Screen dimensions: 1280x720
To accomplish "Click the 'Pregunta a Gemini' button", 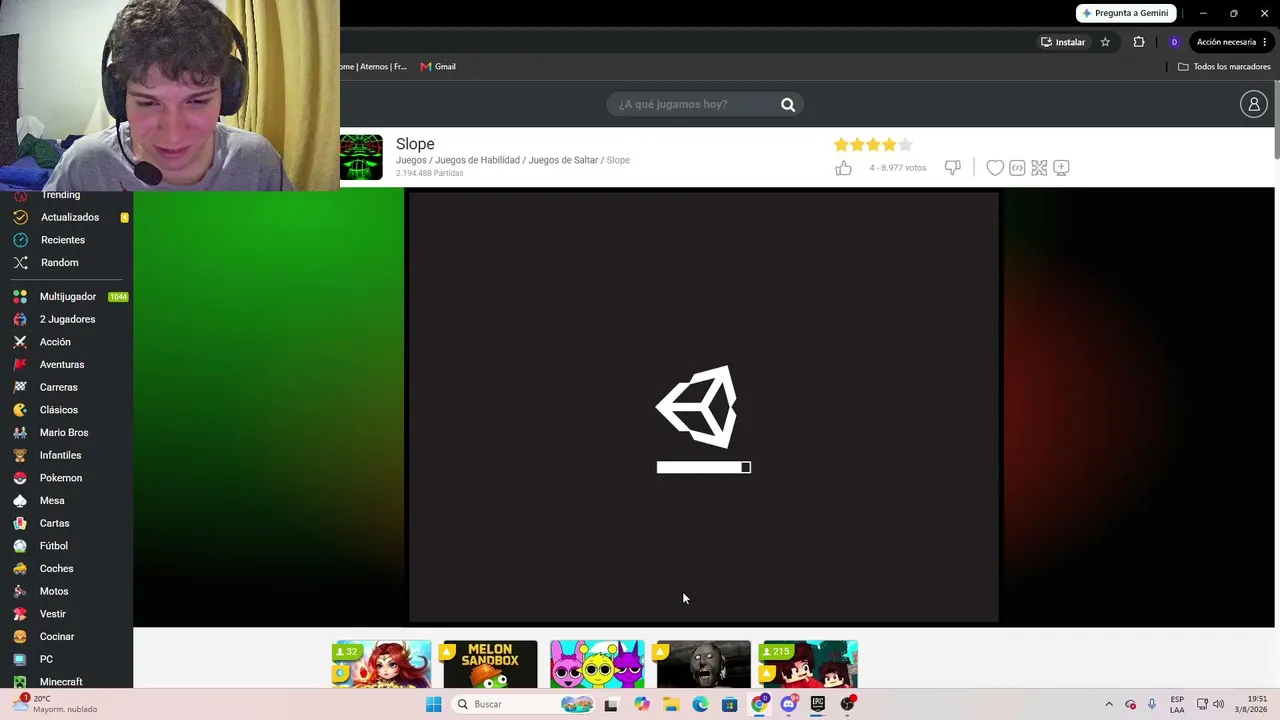I will coord(1125,13).
